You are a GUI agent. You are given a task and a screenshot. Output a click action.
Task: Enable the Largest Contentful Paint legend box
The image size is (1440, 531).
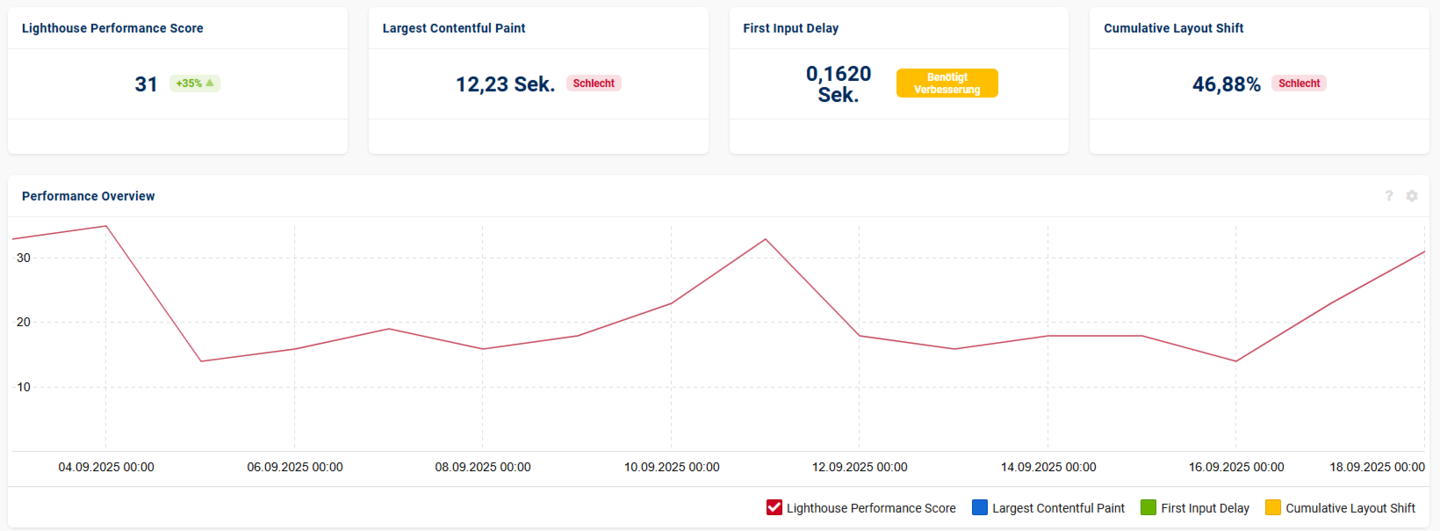[x=980, y=508]
